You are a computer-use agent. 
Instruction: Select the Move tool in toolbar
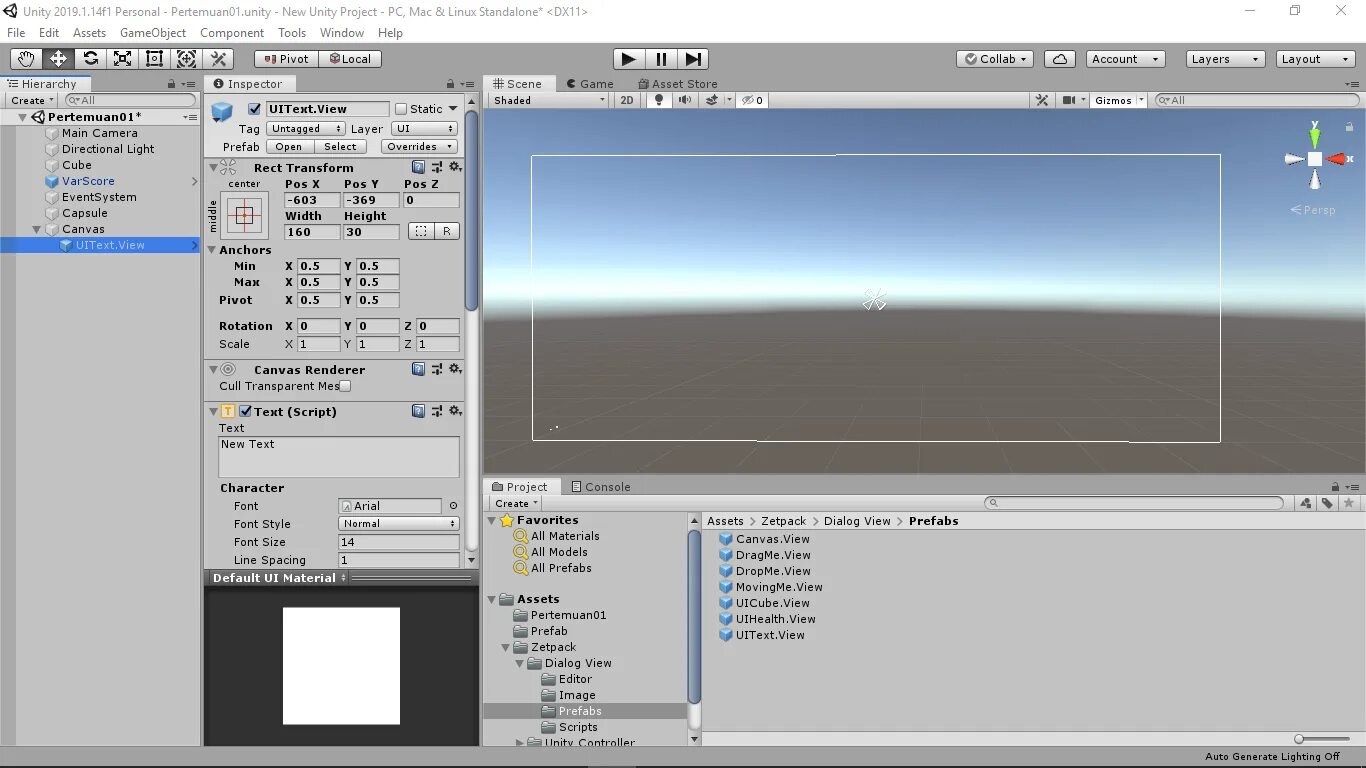58,59
